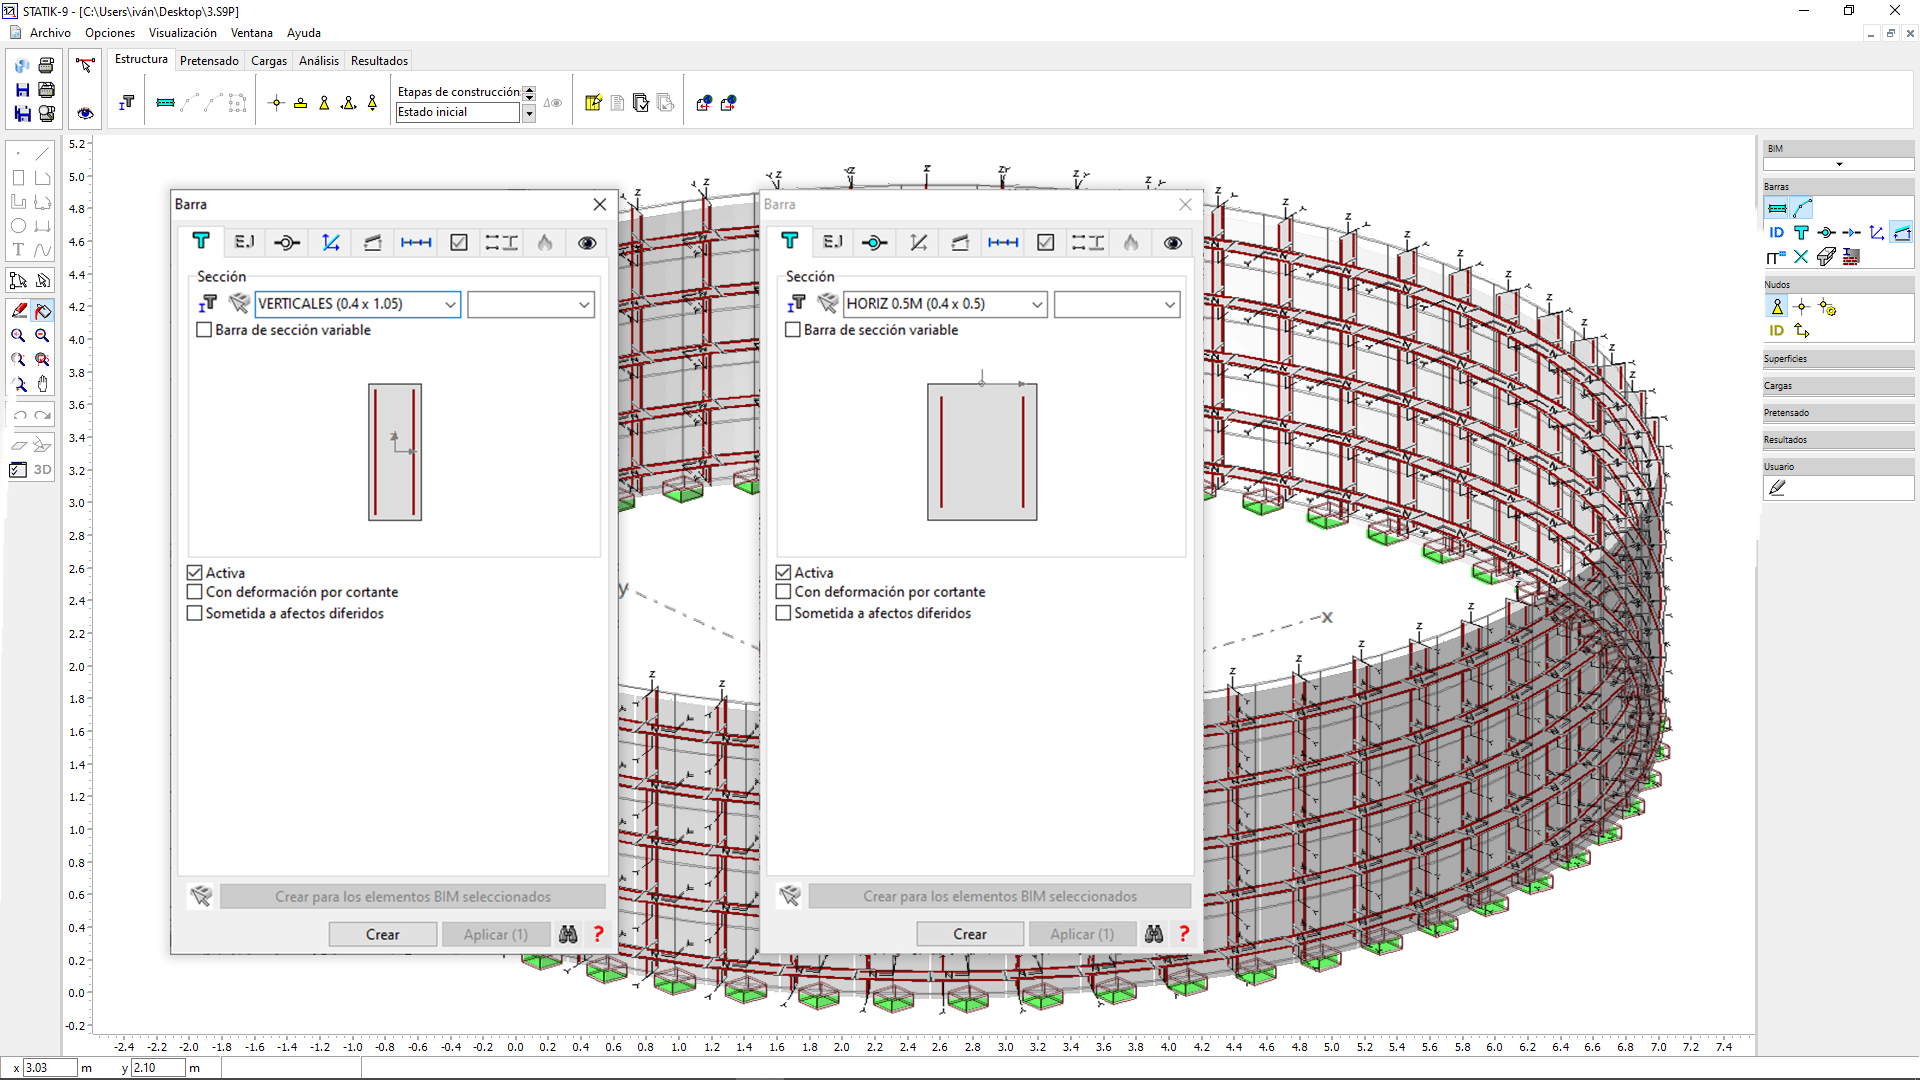Click the x coordinate input field
The width and height of the screenshot is (1920, 1080).
coord(50,1068)
